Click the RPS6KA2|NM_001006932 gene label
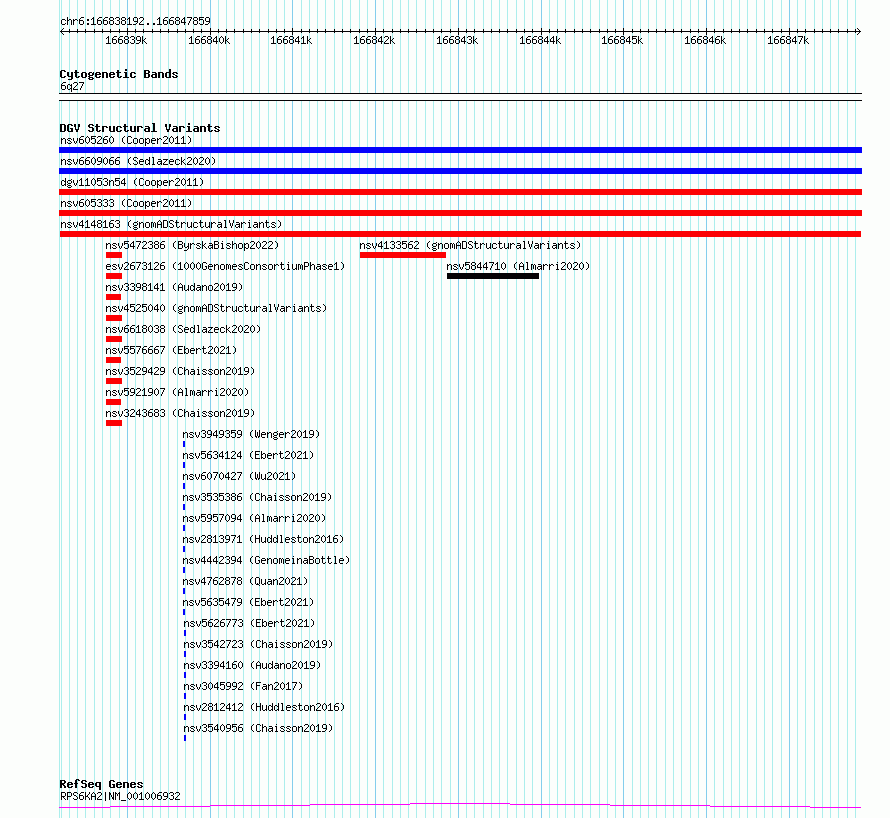Viewport: 890px width, 818px height. [120, 796]
